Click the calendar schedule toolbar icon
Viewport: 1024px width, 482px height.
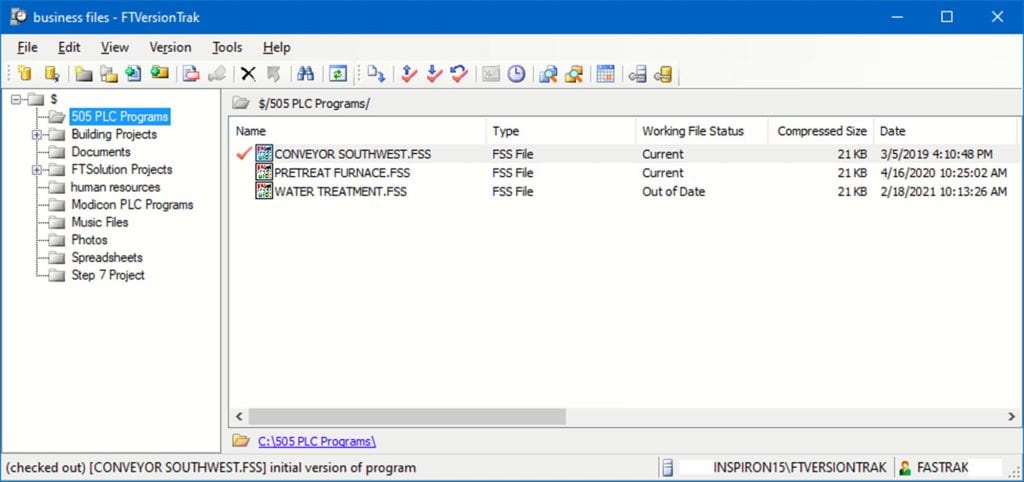click(605, 74)
